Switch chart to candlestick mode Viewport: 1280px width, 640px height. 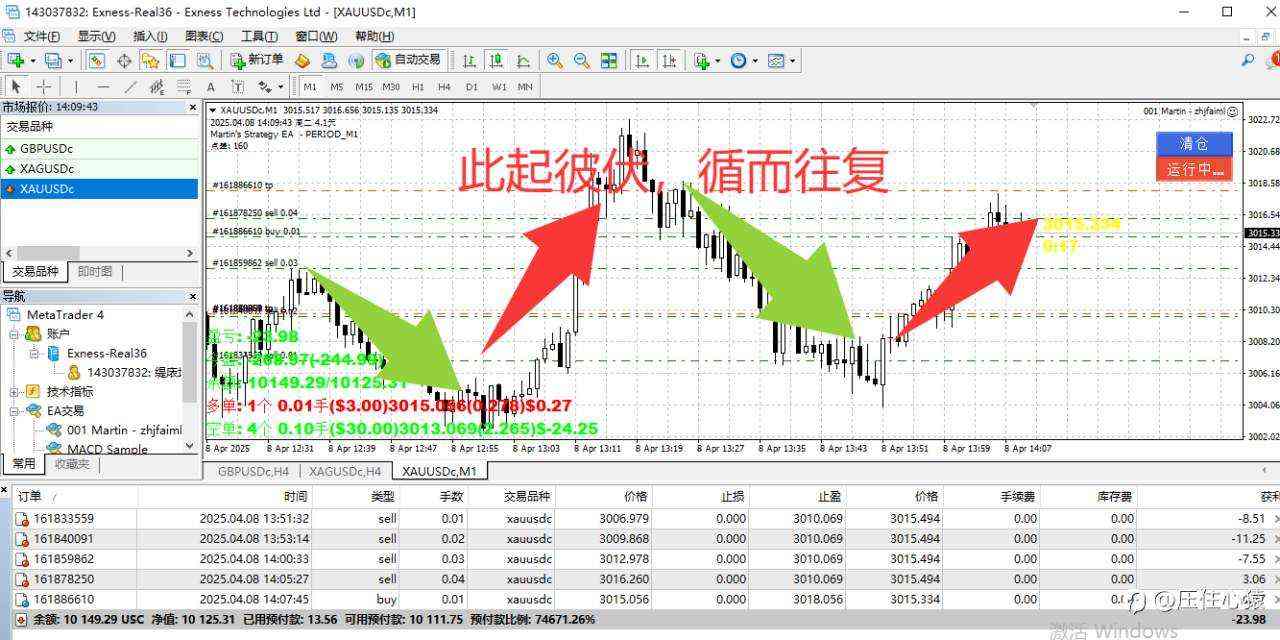(x=495, y=60)
